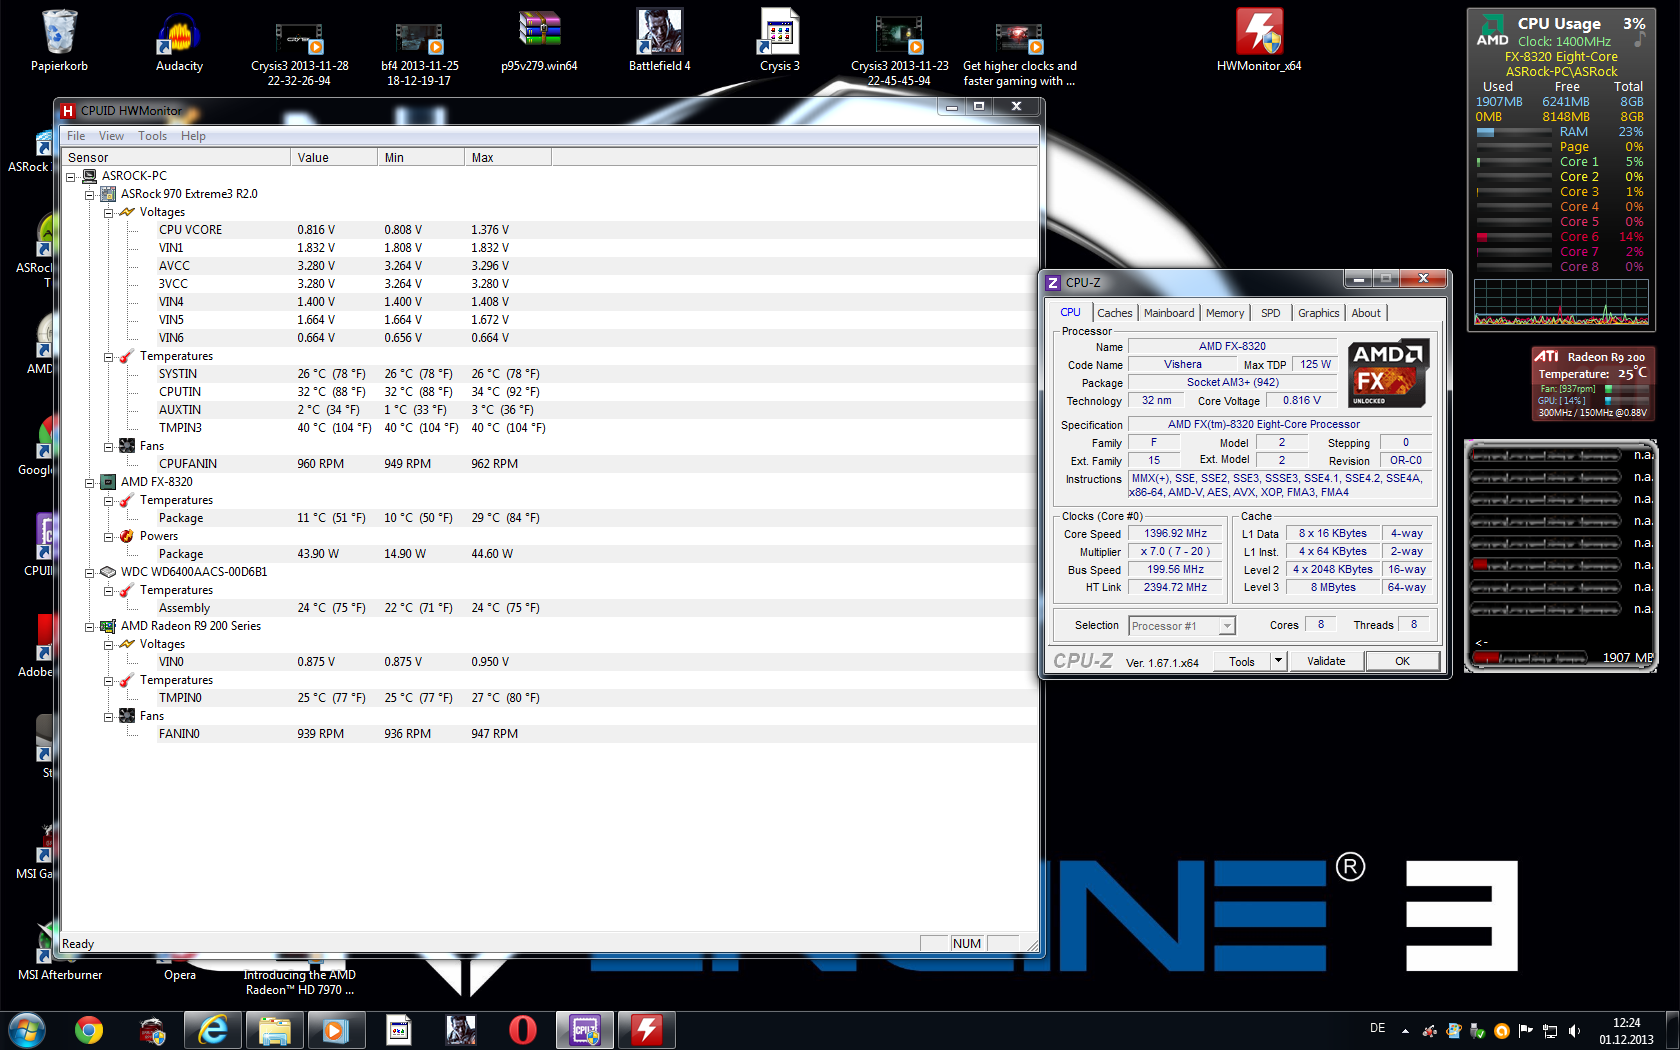Click the Max column header
This screenshot has height=1050, width=1680.
click(508, 157)
